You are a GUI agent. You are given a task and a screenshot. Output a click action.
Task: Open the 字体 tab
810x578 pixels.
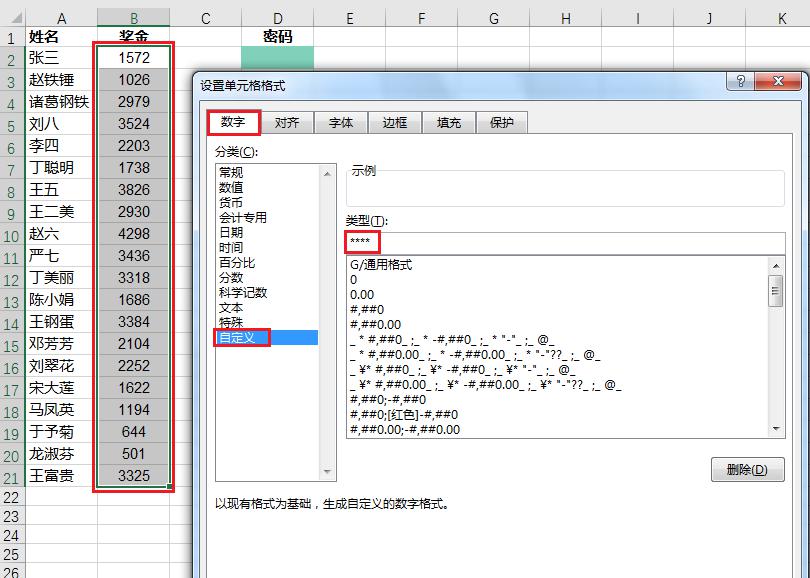[x=341, y=123]
